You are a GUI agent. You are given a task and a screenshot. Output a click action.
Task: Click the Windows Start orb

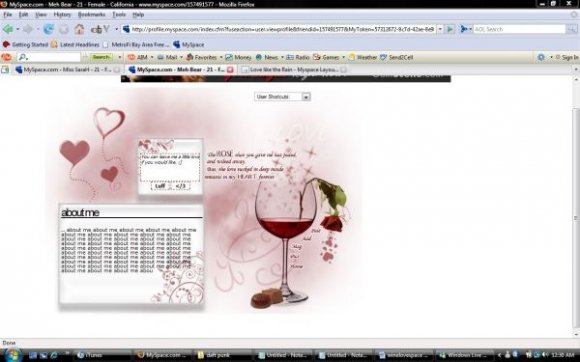(x=12, y=355)
